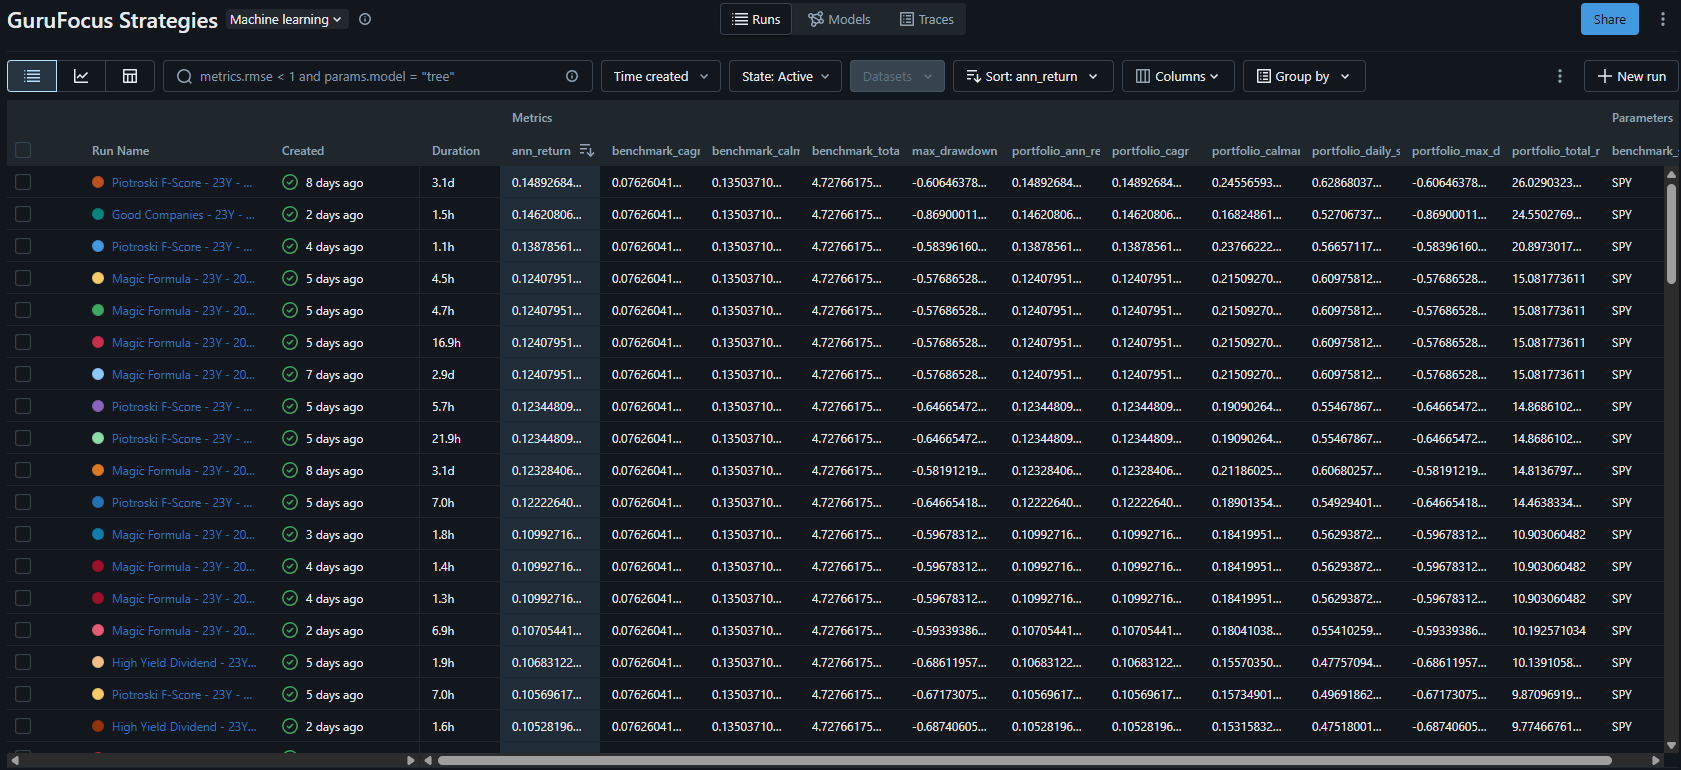Click total return value 24.5502769
The image size is (1681, 770).
(1546, 215)
